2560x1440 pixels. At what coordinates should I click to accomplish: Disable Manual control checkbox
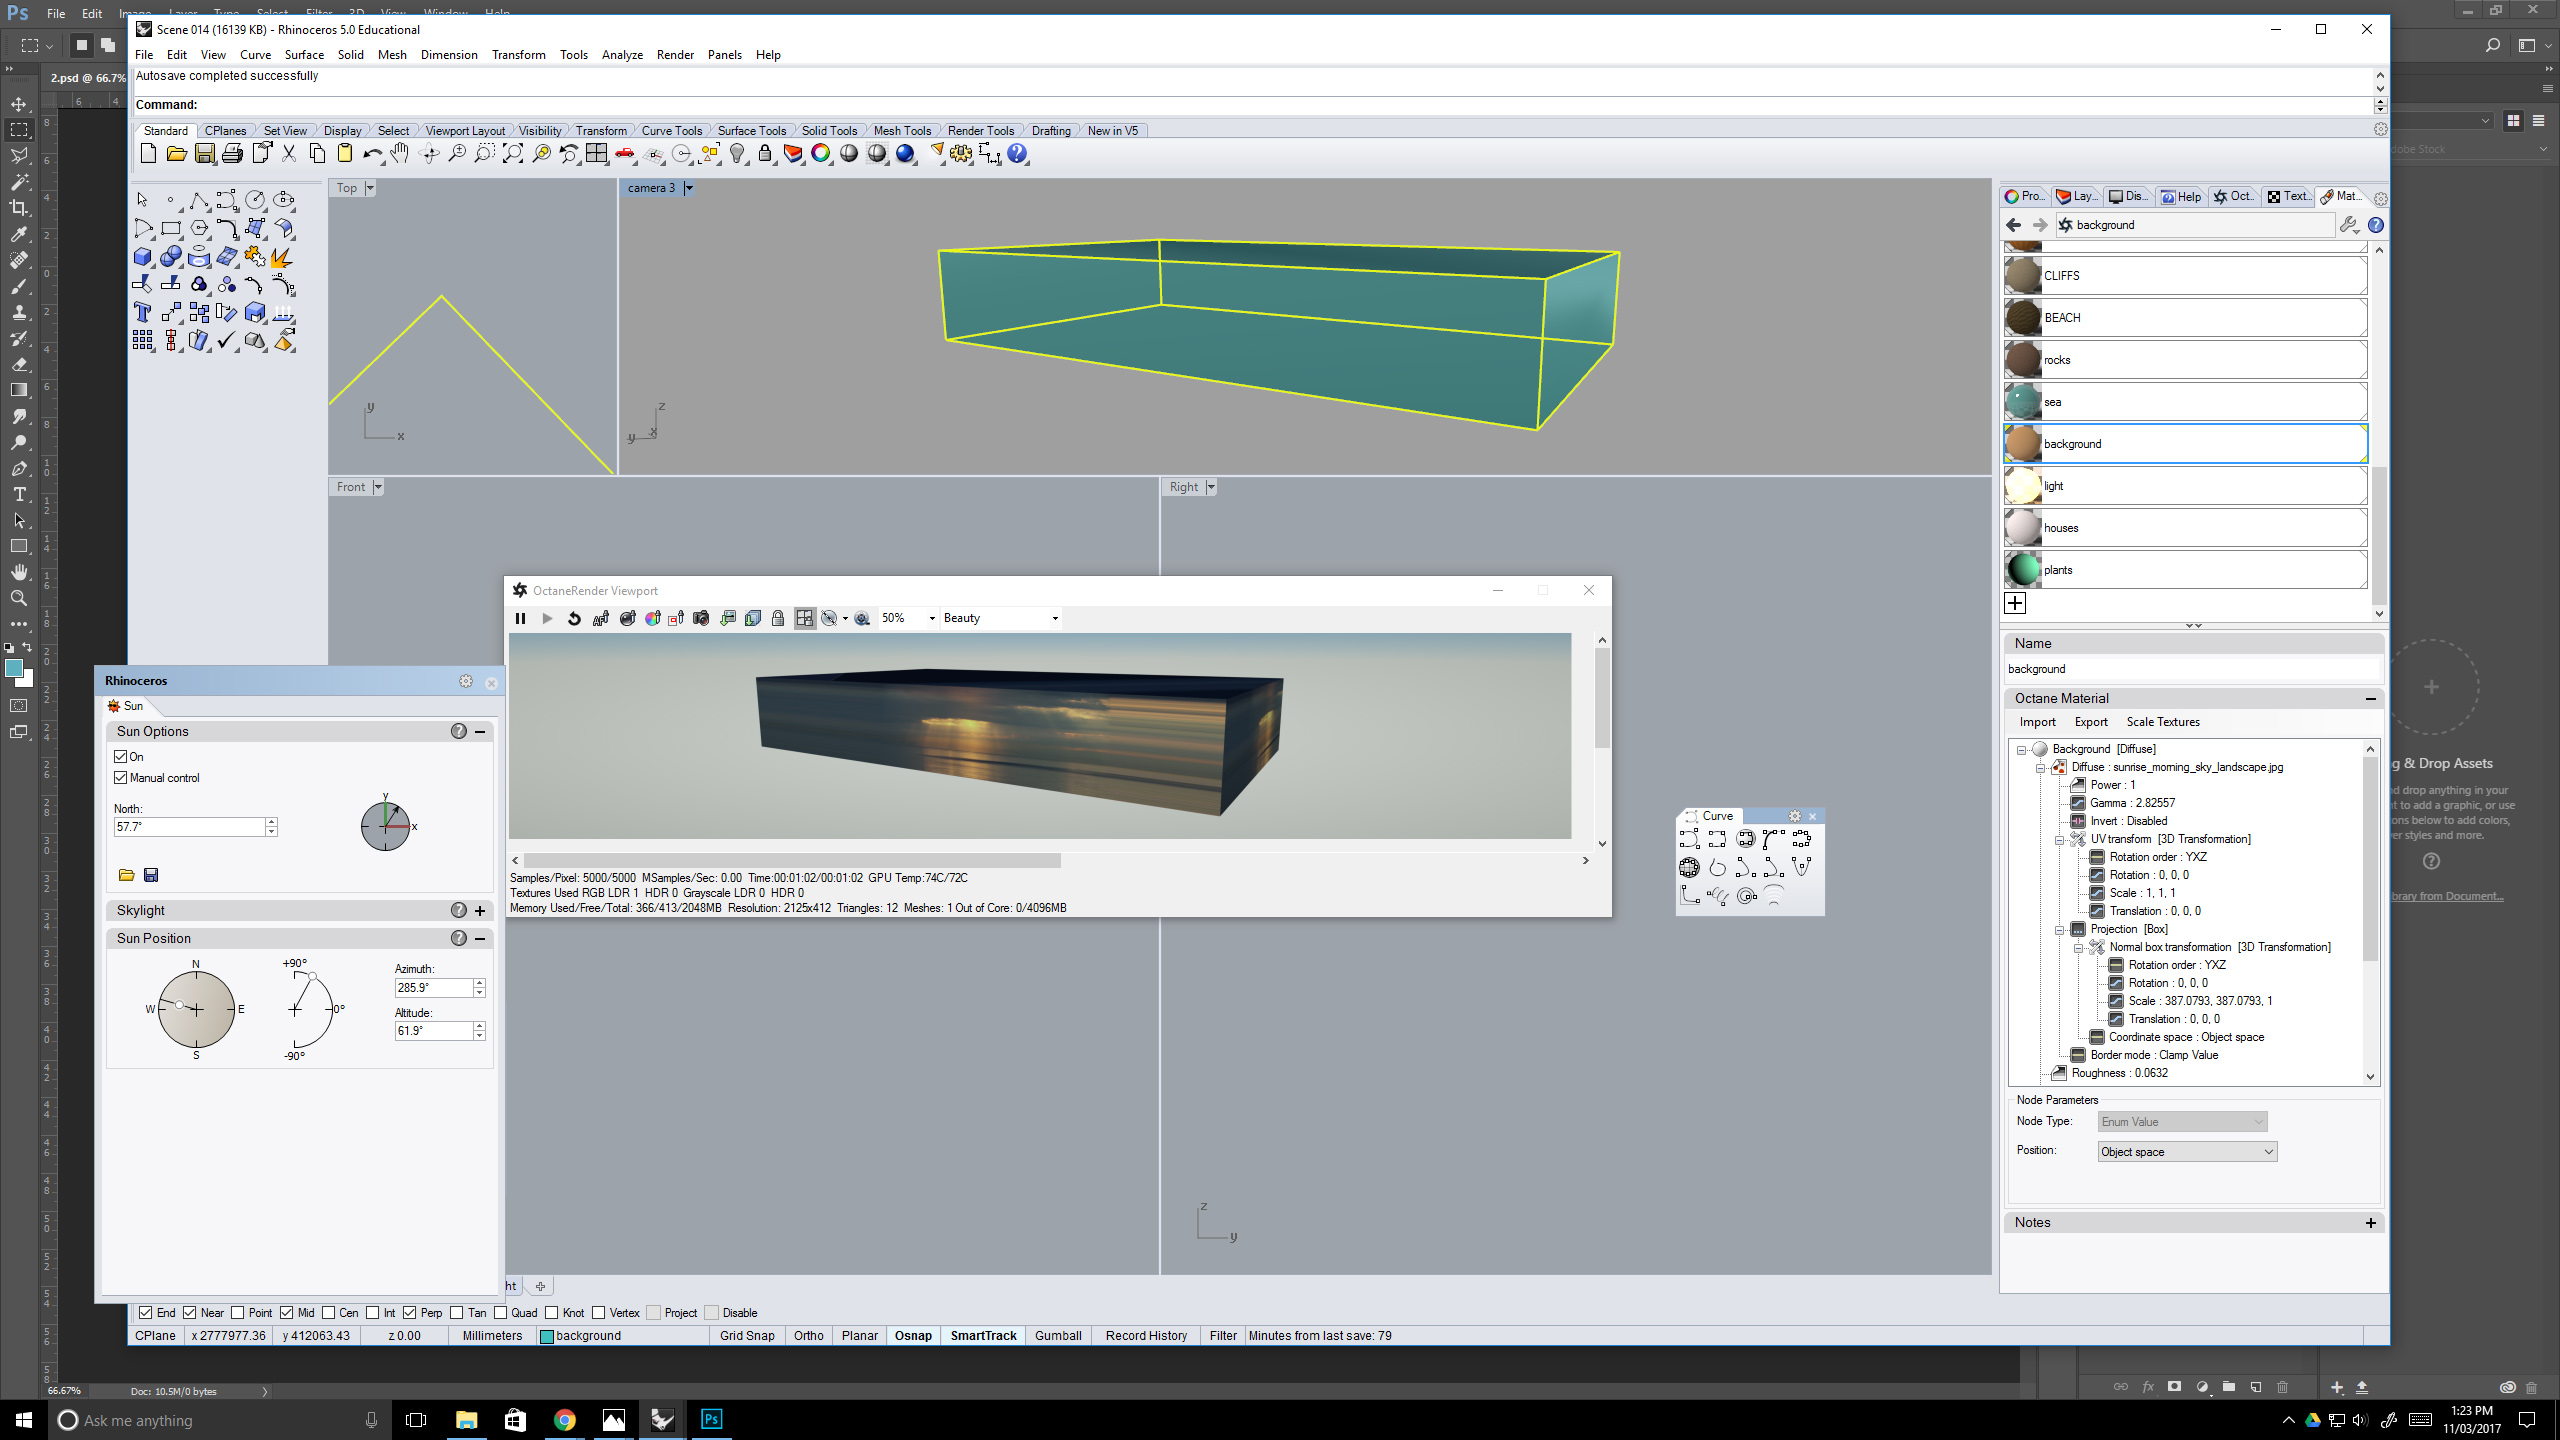pyautogui.click(x=121, y=778)
